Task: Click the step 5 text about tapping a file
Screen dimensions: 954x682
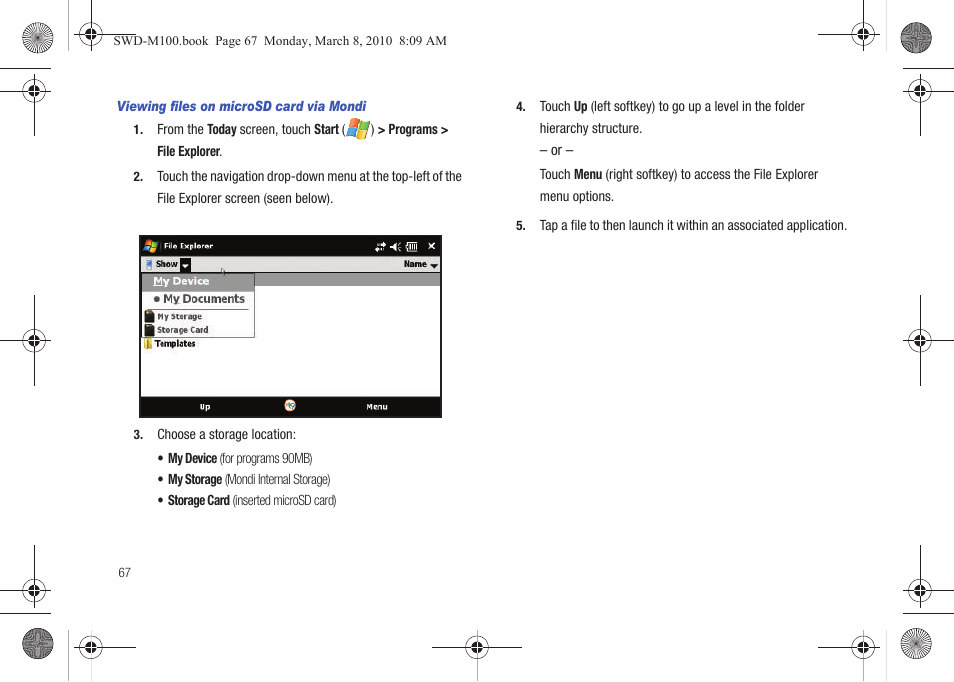Action: tap(693, 226)
